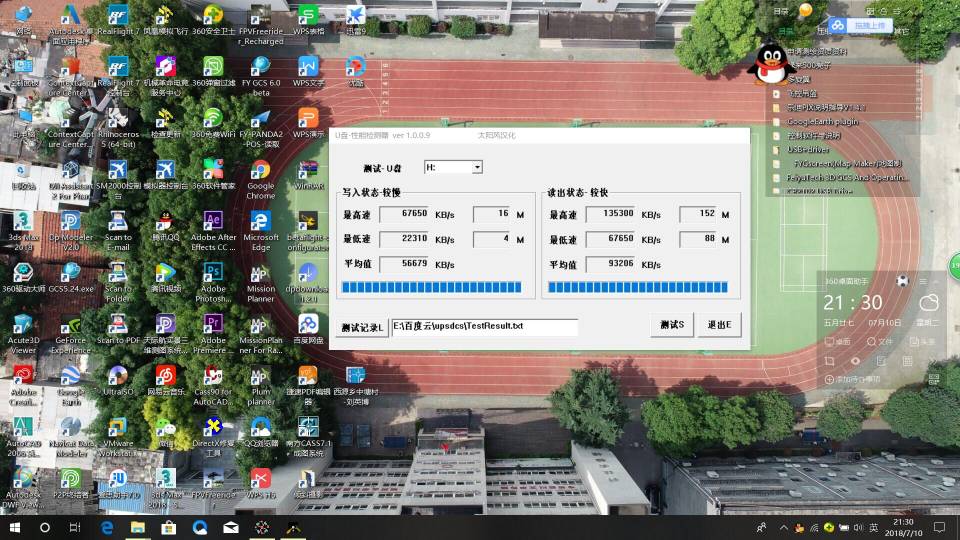Open the 百度网盘 desktop icon
Screen dimensions: 960x540
coord(308,329)
